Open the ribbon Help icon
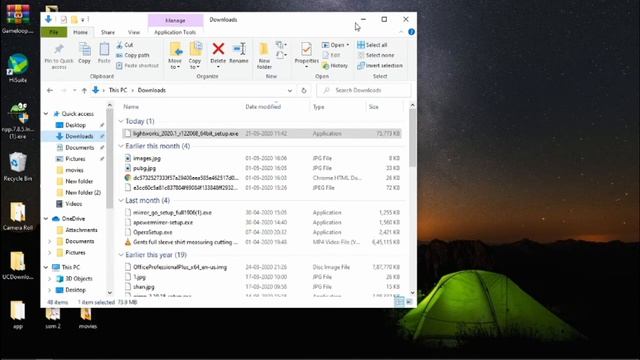This screenshot has height=360, width=640. [x=411, y=32]
